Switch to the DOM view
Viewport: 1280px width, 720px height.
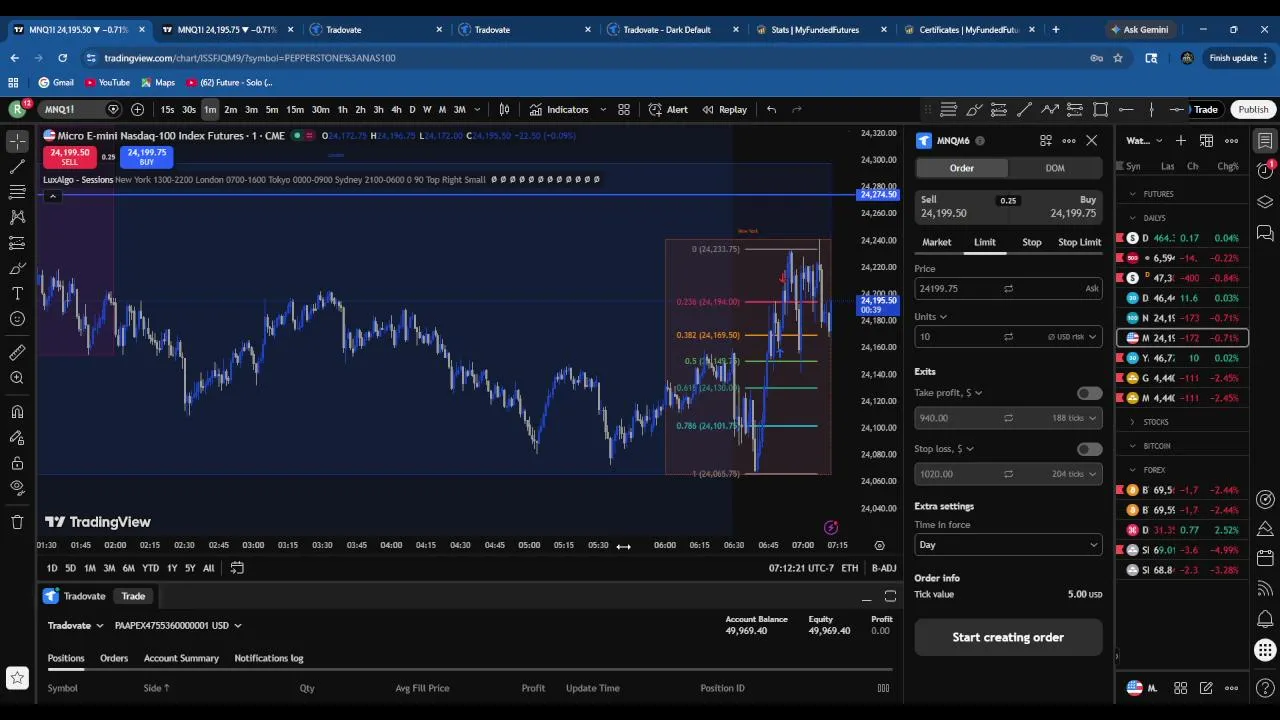(1055, 168)
